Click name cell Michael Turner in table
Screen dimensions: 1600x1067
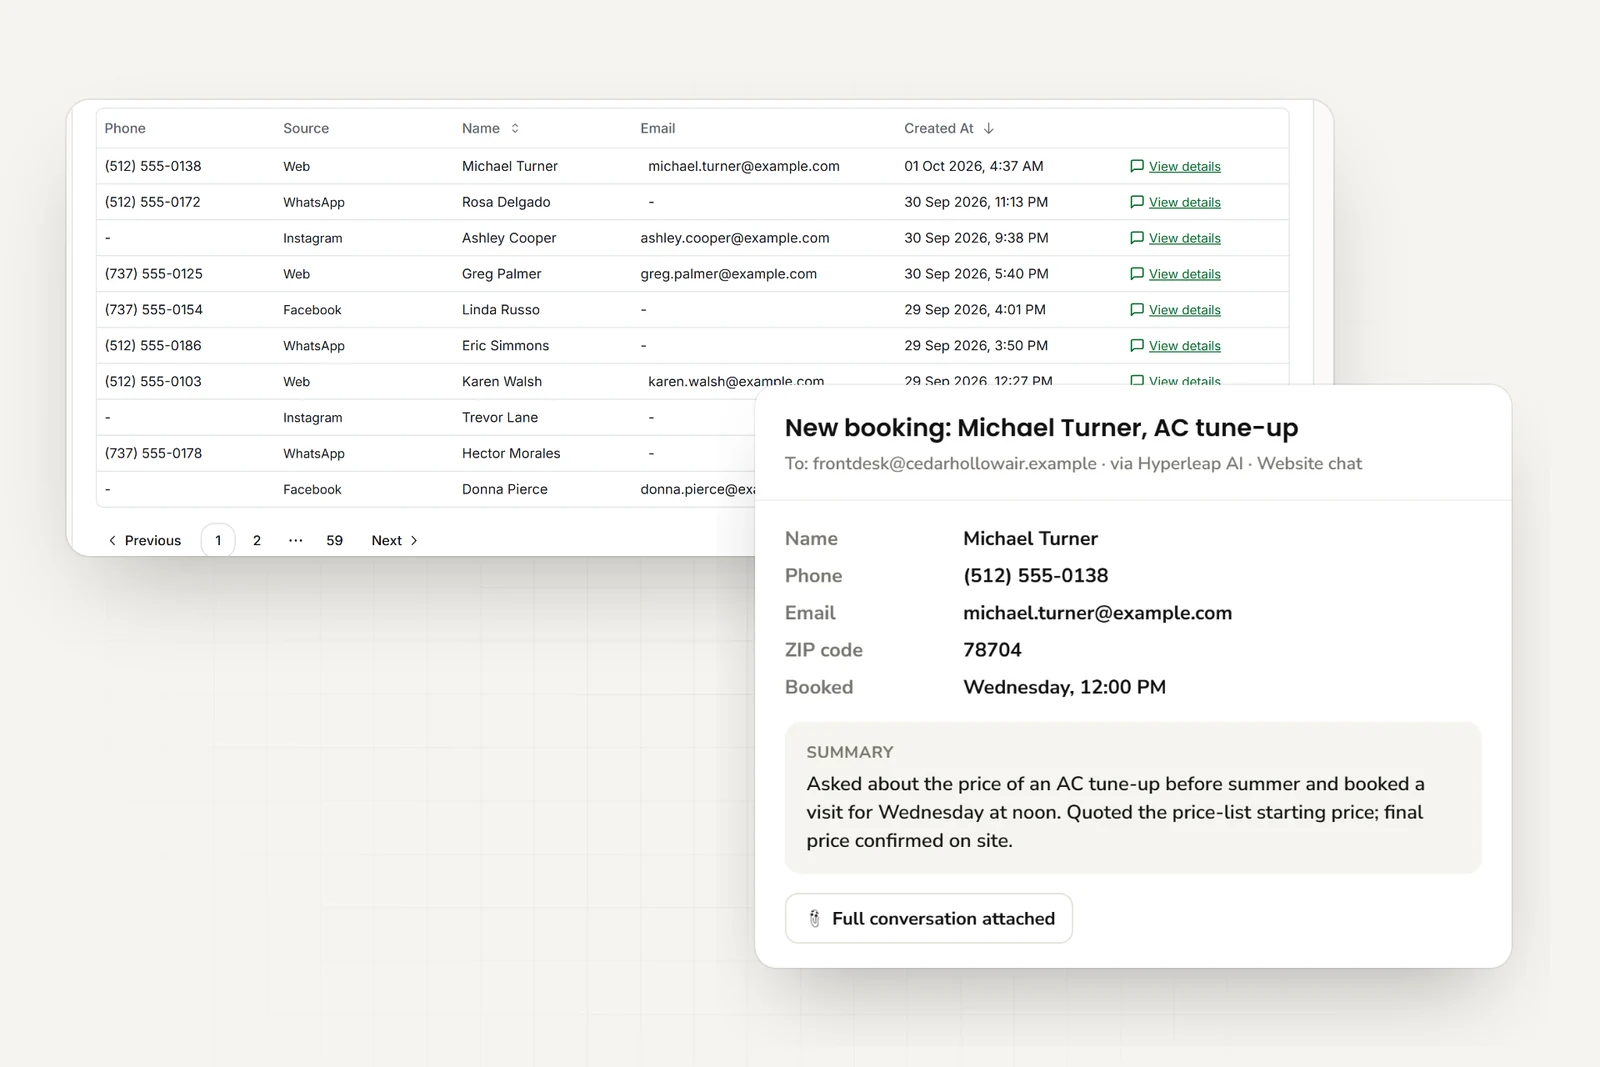[510, 167]
